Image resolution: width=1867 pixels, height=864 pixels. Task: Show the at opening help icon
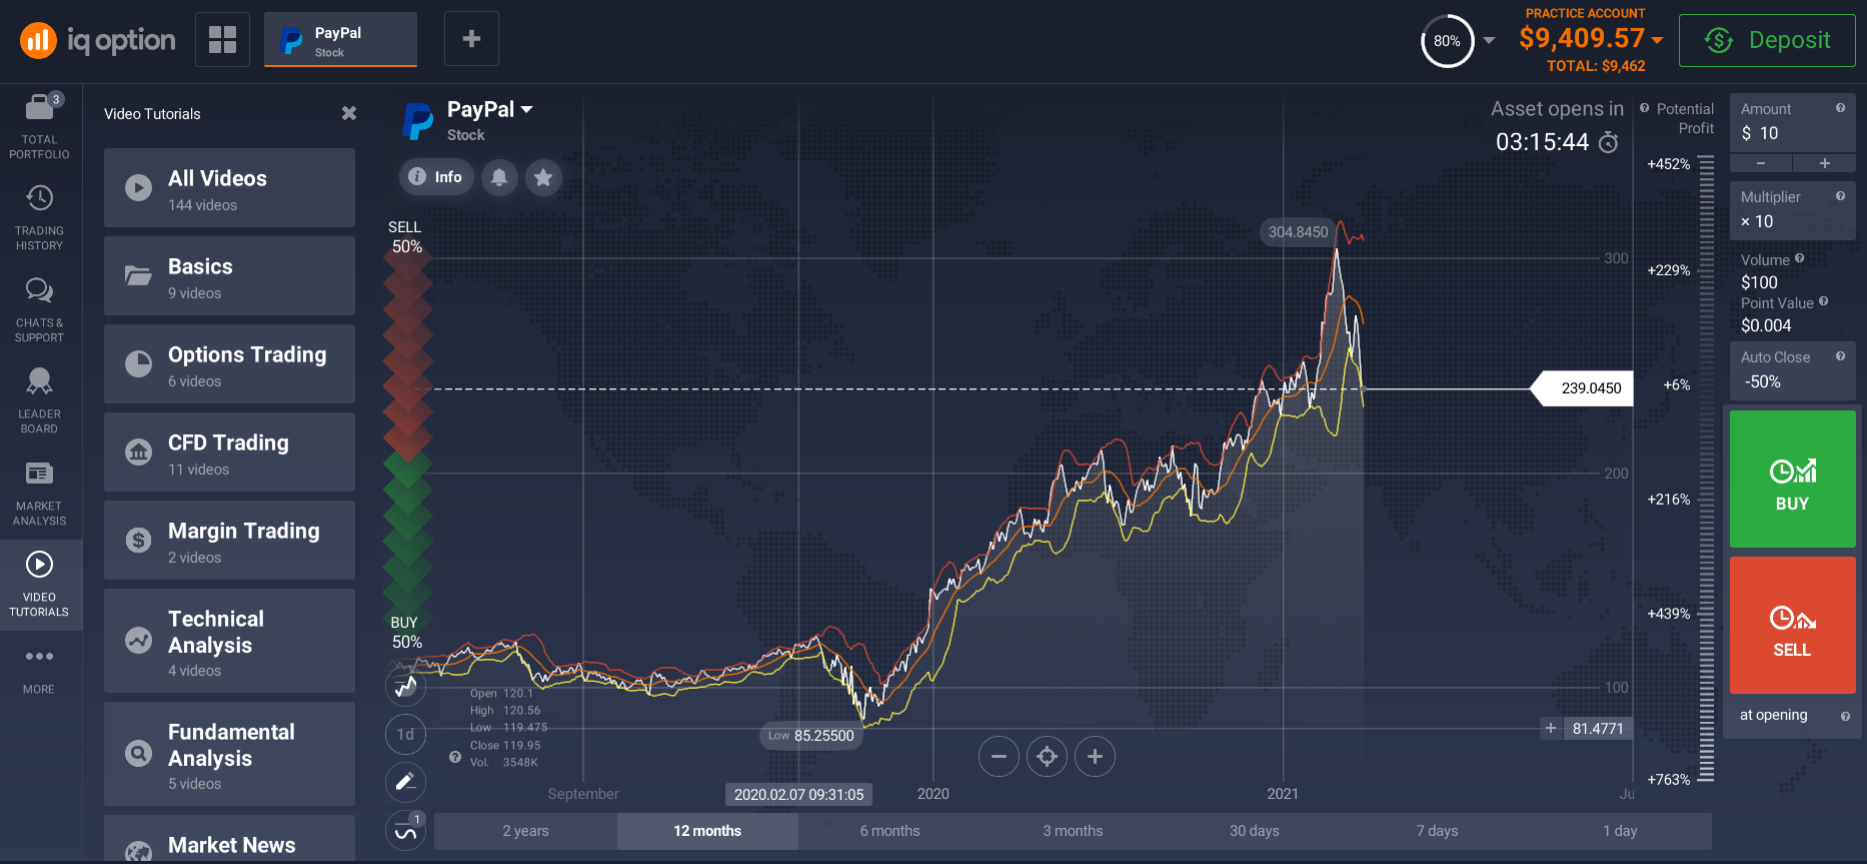(1845, 716)
